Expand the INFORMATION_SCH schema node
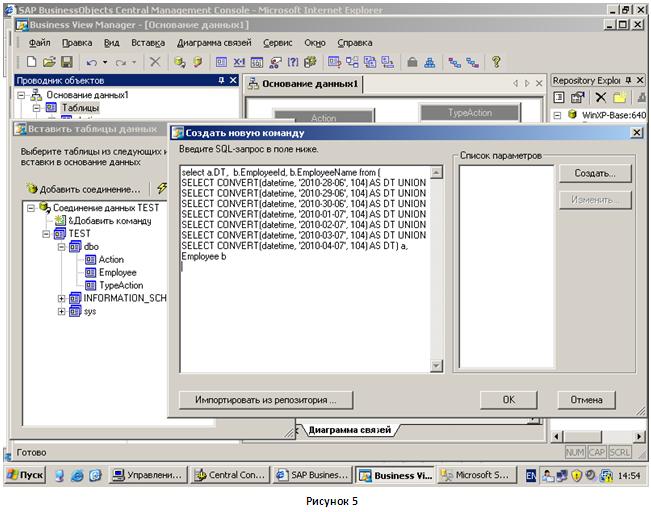The width and height of the screenshot is (651, 512). 61,299
